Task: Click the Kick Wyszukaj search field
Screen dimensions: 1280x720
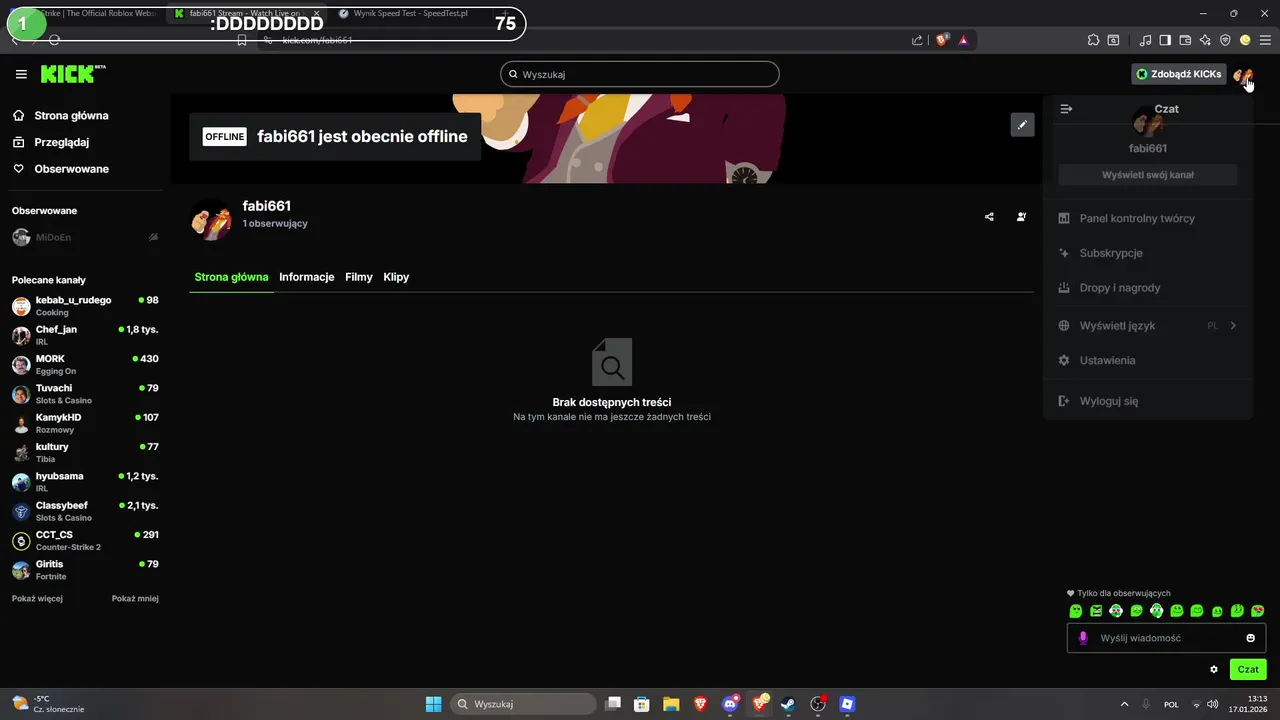Action: (640, 74)
